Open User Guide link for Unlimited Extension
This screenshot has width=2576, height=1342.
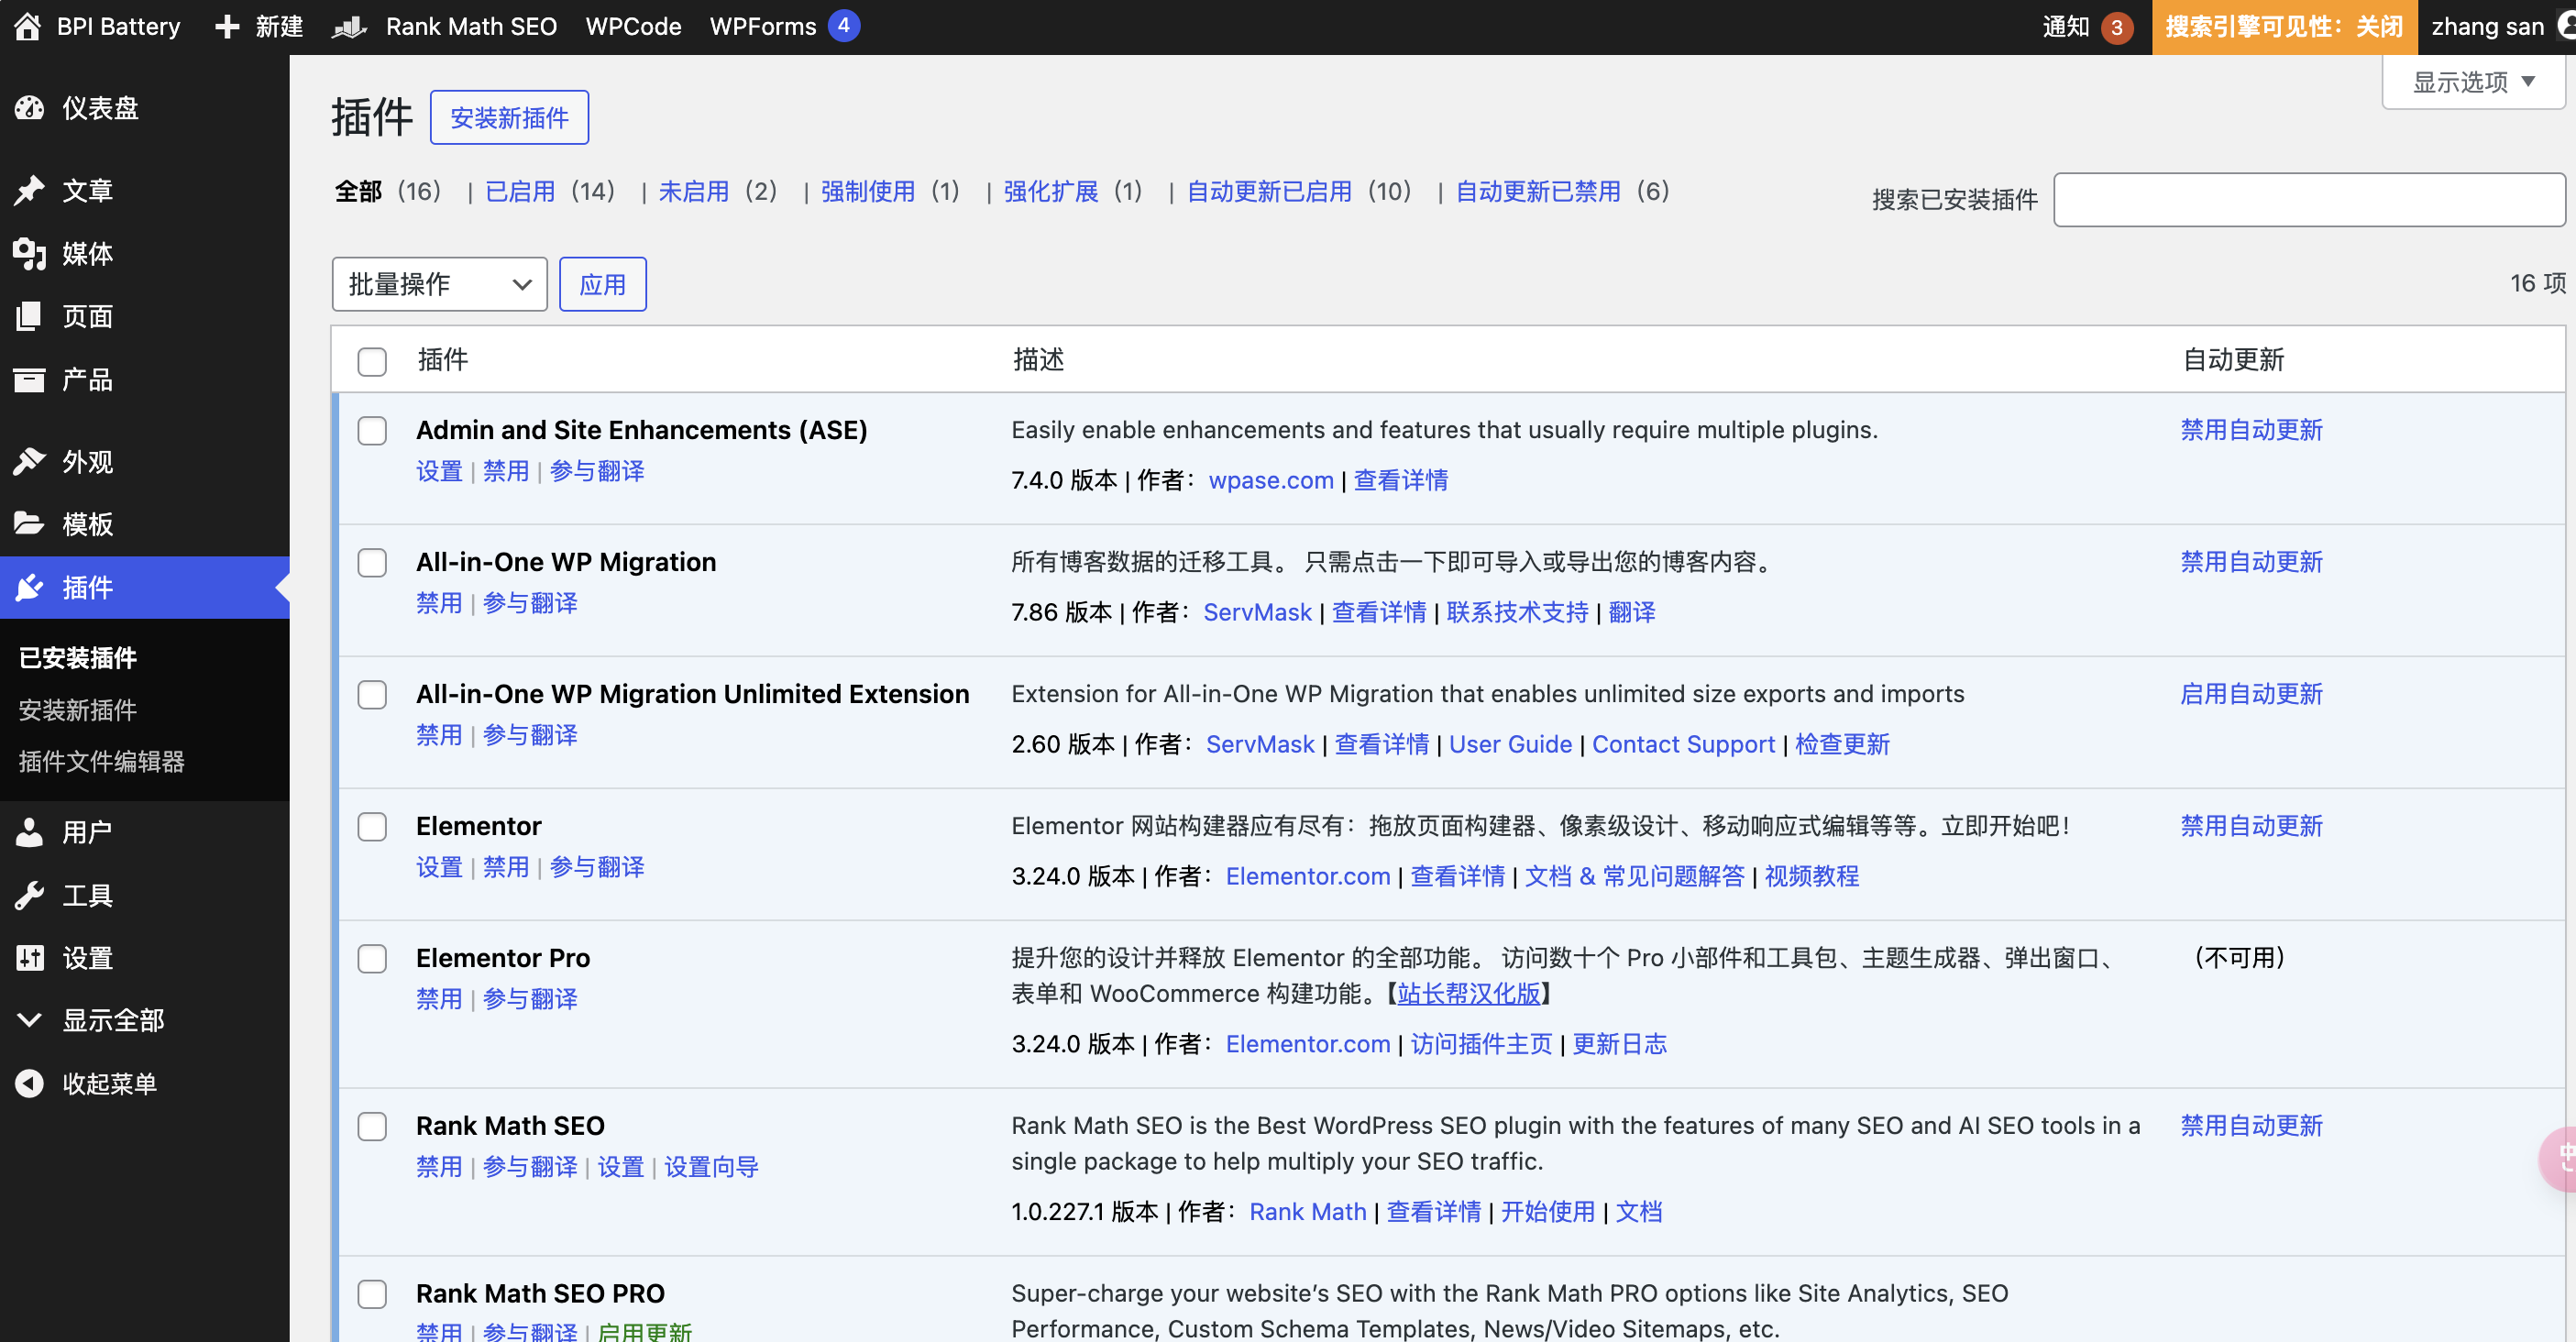pos(1510,744)
